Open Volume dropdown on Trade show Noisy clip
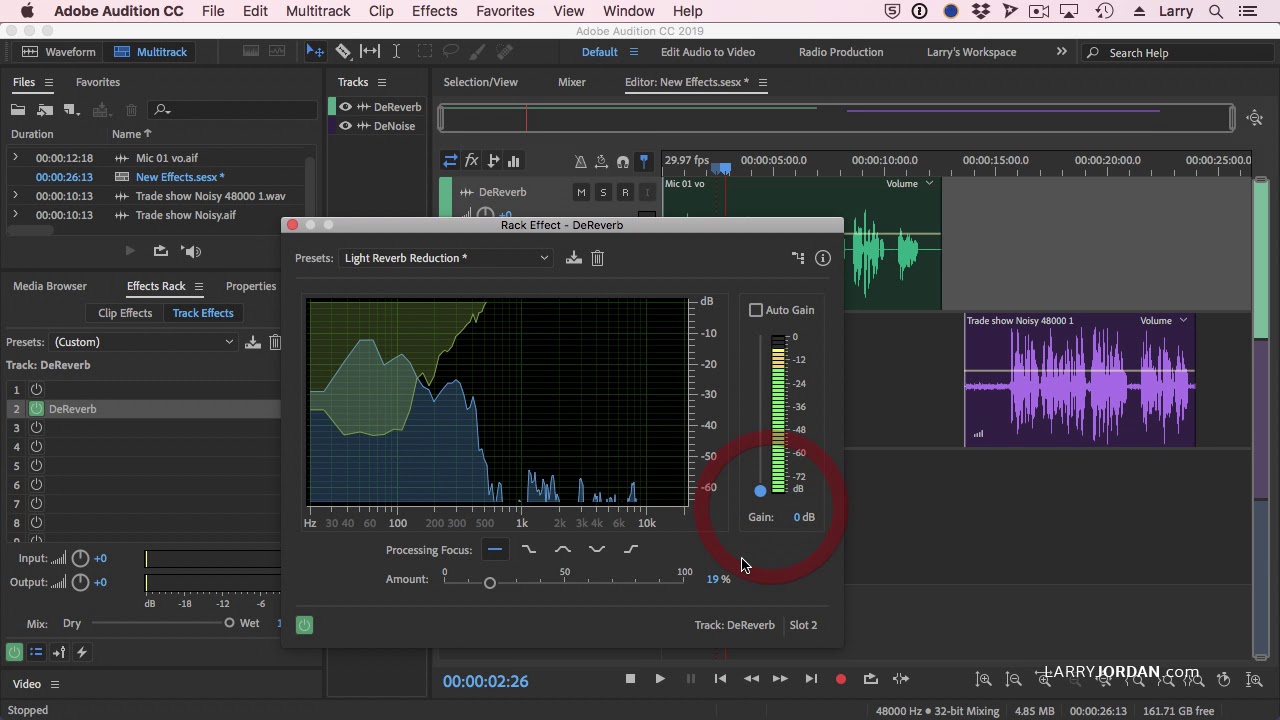This screenshot has height=720, width=1280. click(1164, 321)
